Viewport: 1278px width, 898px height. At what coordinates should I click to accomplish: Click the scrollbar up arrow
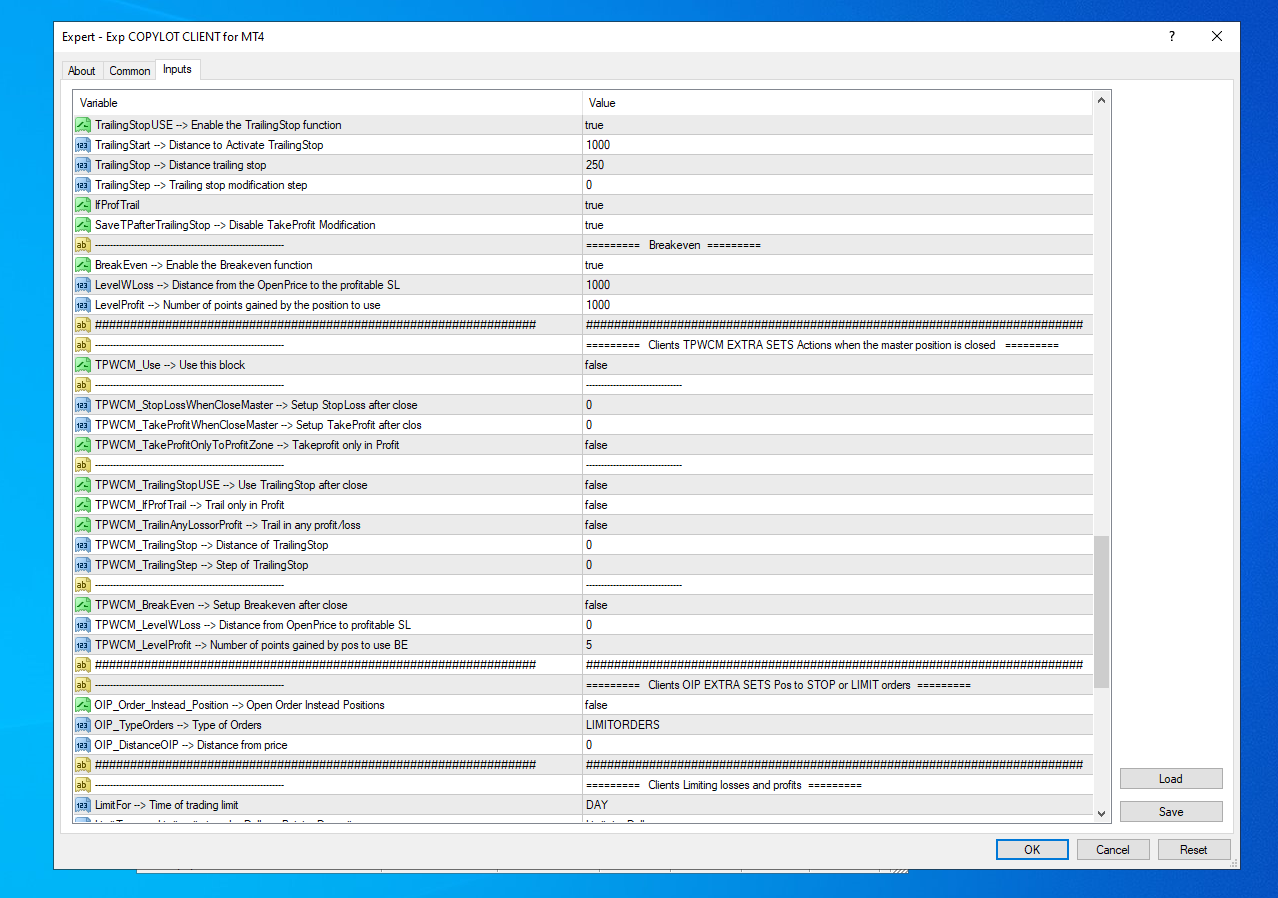(1102, 100)
